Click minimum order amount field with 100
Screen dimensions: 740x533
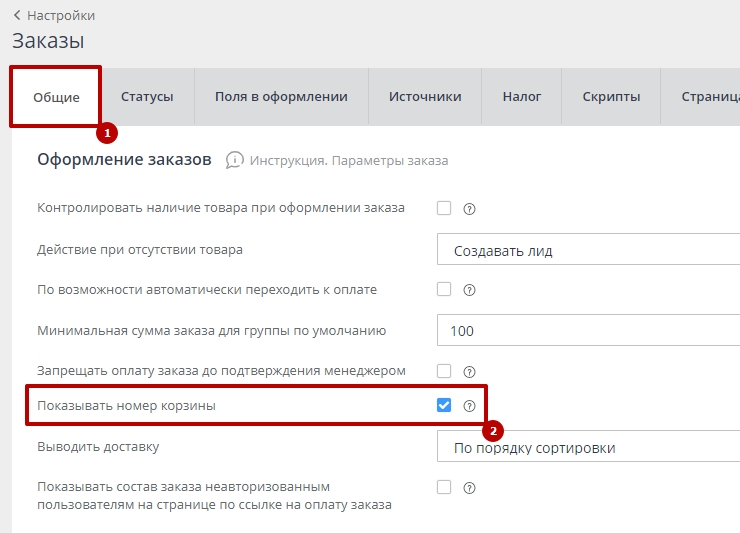(x=588, y=331)
